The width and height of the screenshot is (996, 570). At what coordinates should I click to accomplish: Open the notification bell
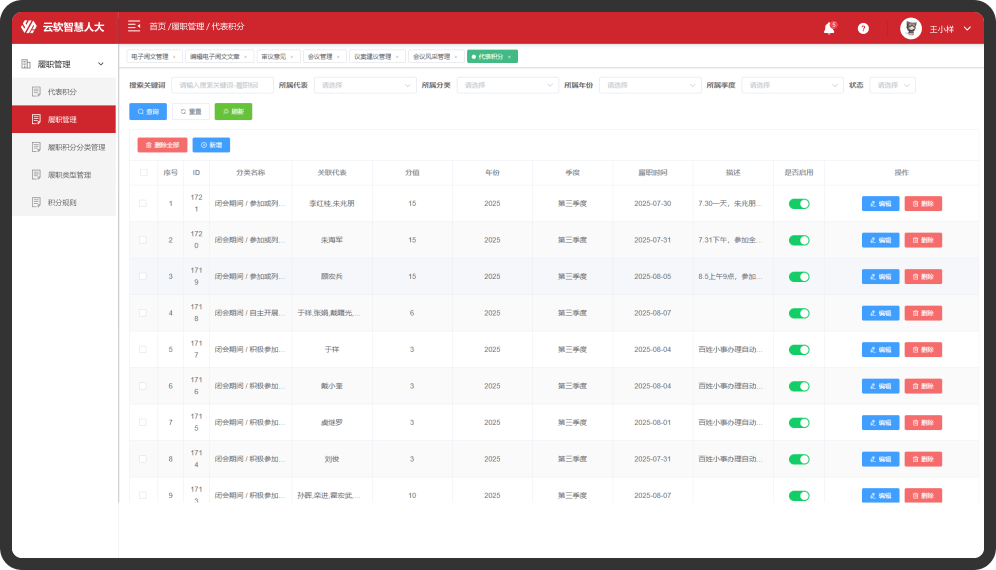[829, 29]
